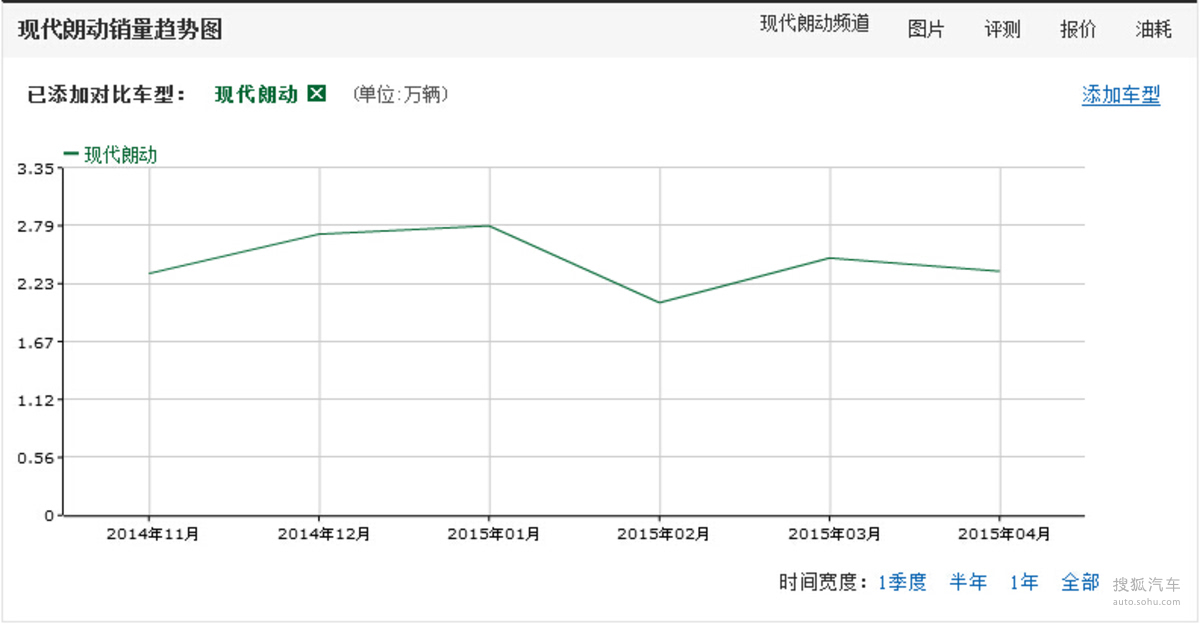Screen dimensions: 1200x624
Task: Set time range to 1年
Action: click(x=1023, y=582)
